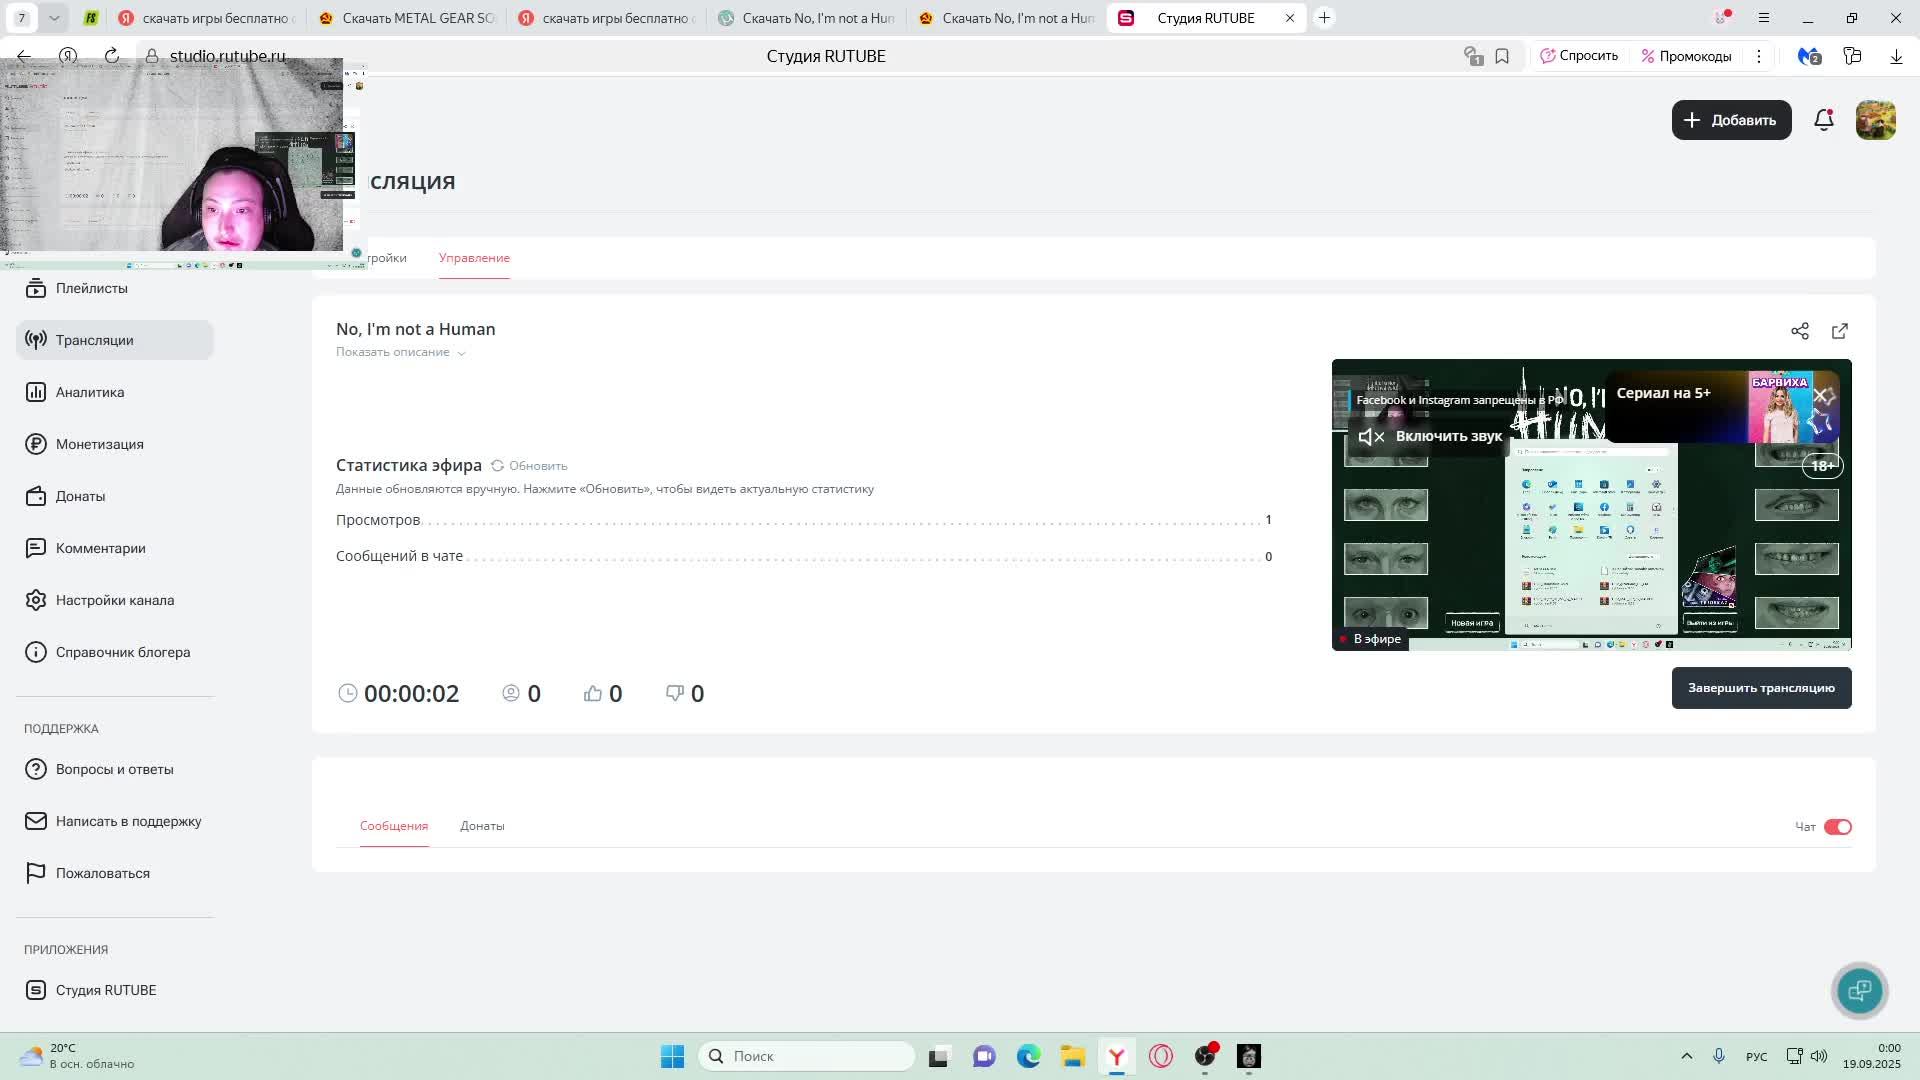Select the Управление tab
Viewport: 1920px width, 1080px height.
coord(474,258)
